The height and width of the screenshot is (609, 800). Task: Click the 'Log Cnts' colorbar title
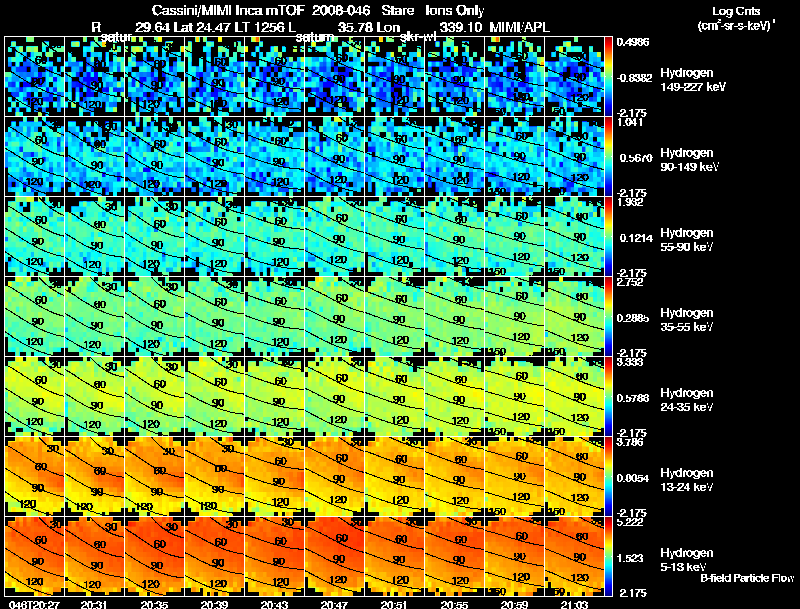[x=736, y=11]
